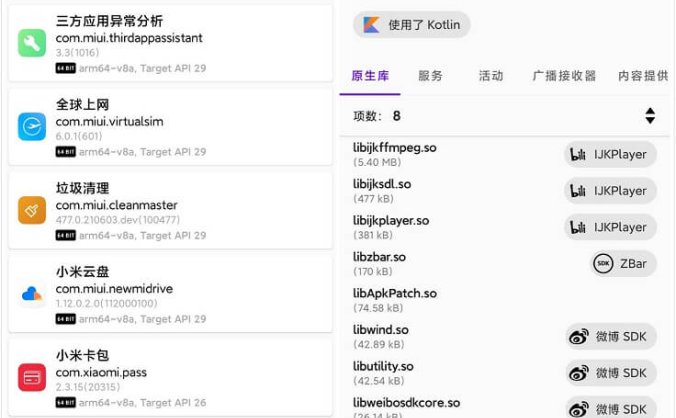Open the sort arrows next to 项数
Image resolution: width=676 pixels, height=418 pixels.
650,116
